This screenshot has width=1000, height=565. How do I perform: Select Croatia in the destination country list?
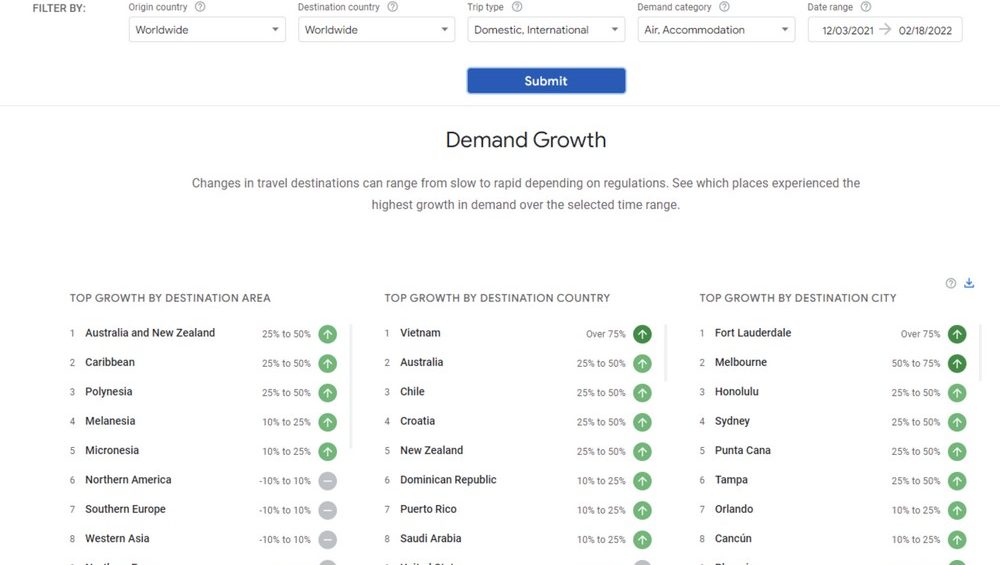click(x=418, y=421)
